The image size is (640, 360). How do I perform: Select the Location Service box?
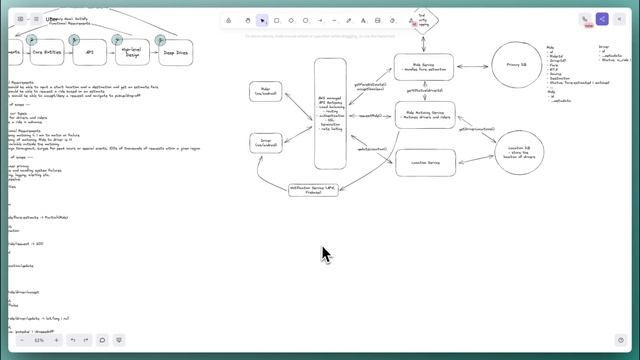pos(425,163)
